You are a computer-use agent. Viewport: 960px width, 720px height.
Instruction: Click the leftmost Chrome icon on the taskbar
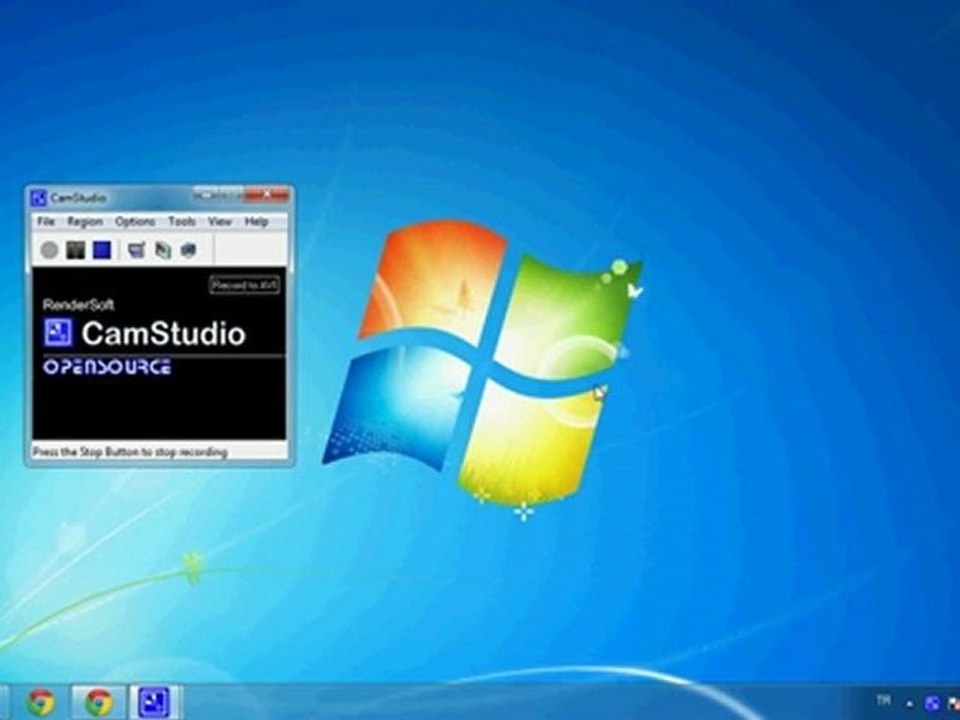point(41,702)
